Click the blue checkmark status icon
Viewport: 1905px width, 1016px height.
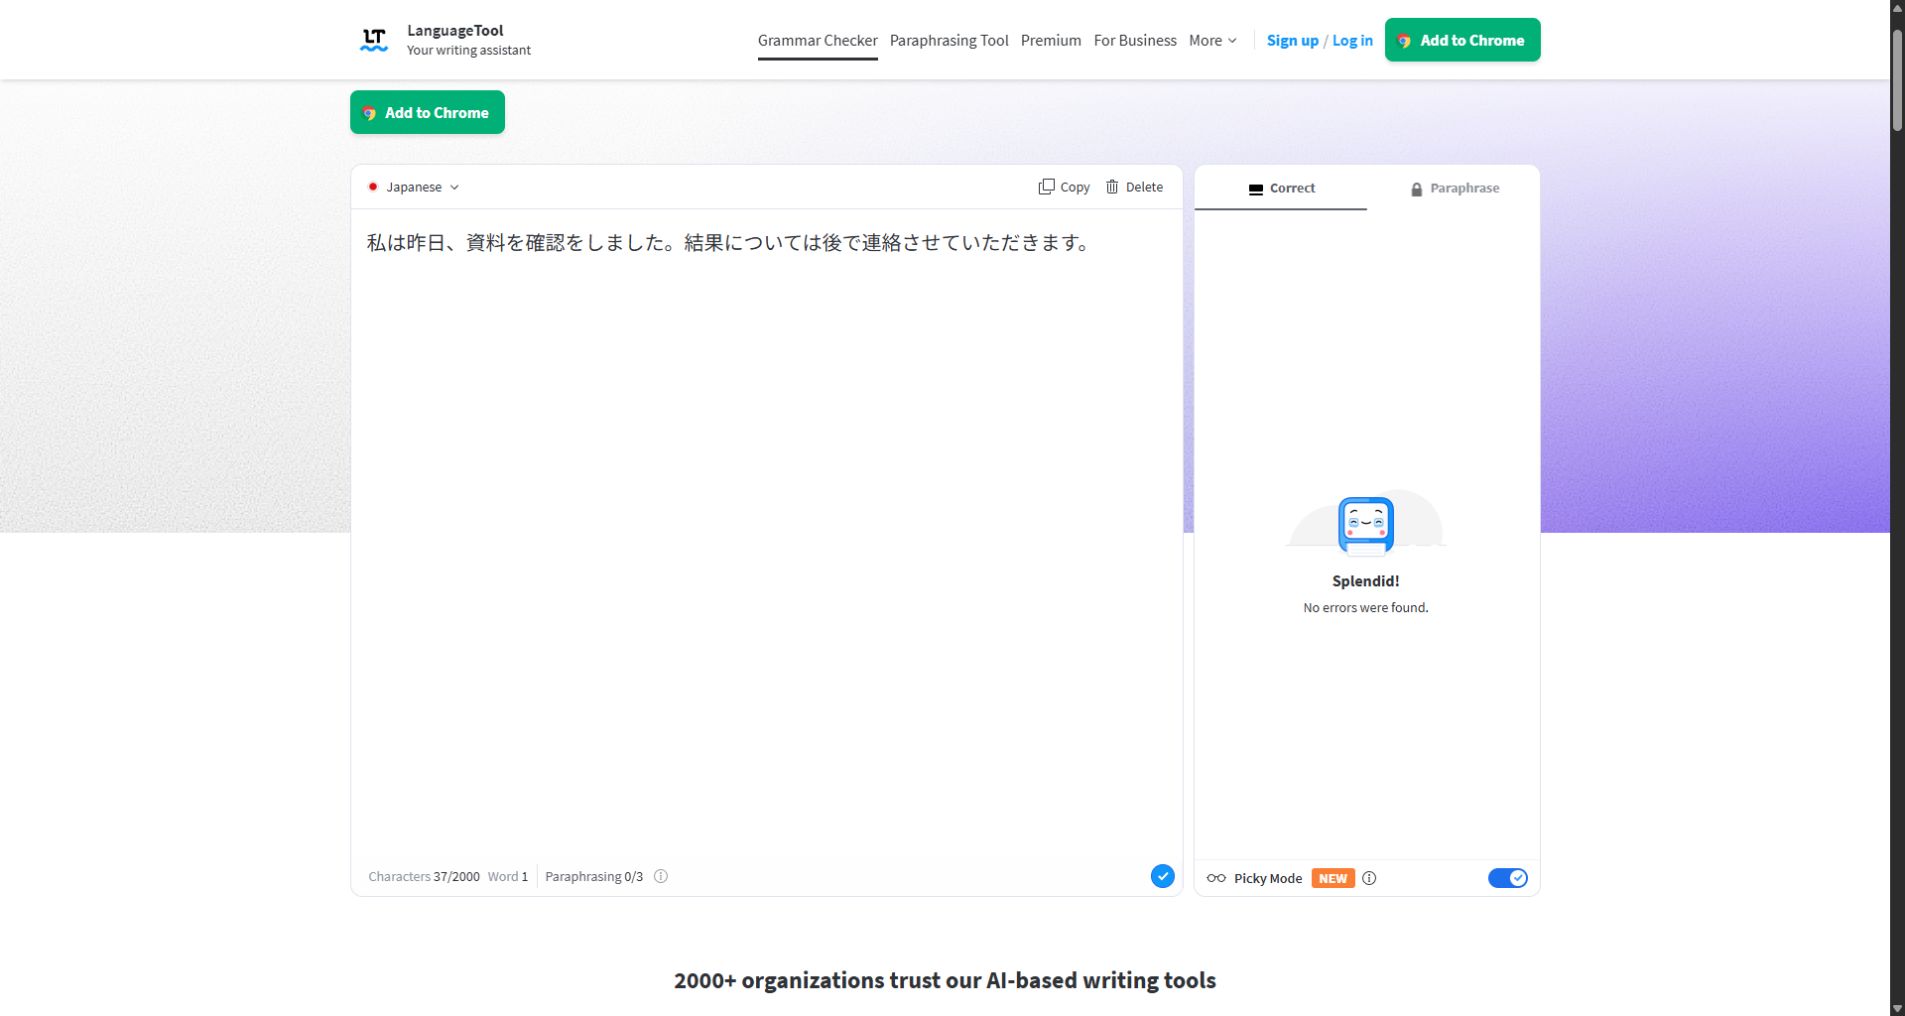click(1162, 876)
